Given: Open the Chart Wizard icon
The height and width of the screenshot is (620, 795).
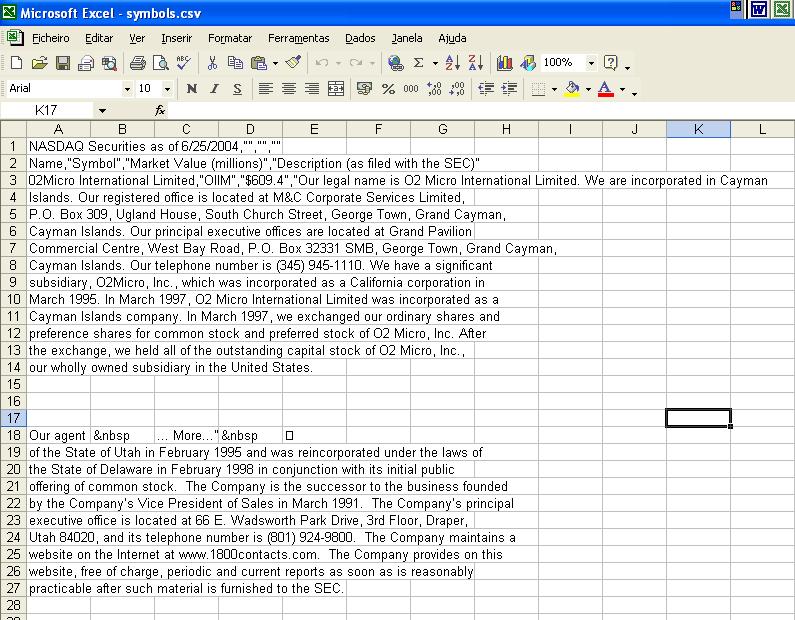Looking at the screenshot, I should coord(504,63).
